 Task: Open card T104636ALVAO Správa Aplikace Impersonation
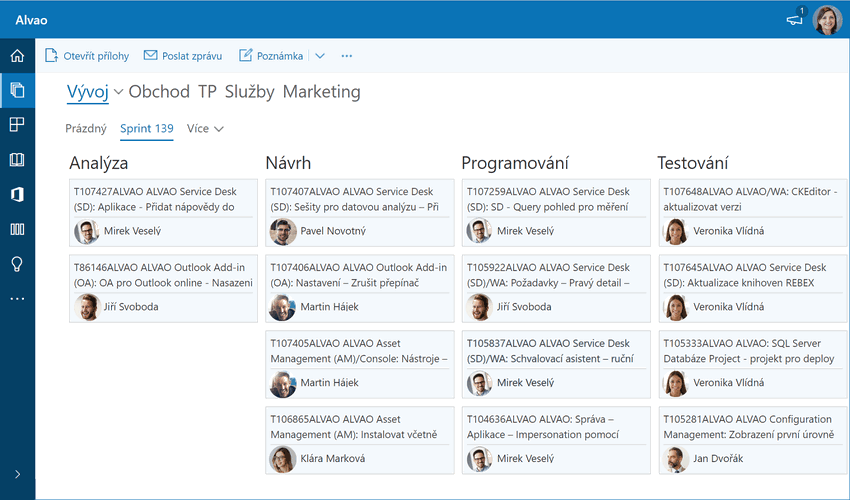pyautogui.click(x=556, y=440)
